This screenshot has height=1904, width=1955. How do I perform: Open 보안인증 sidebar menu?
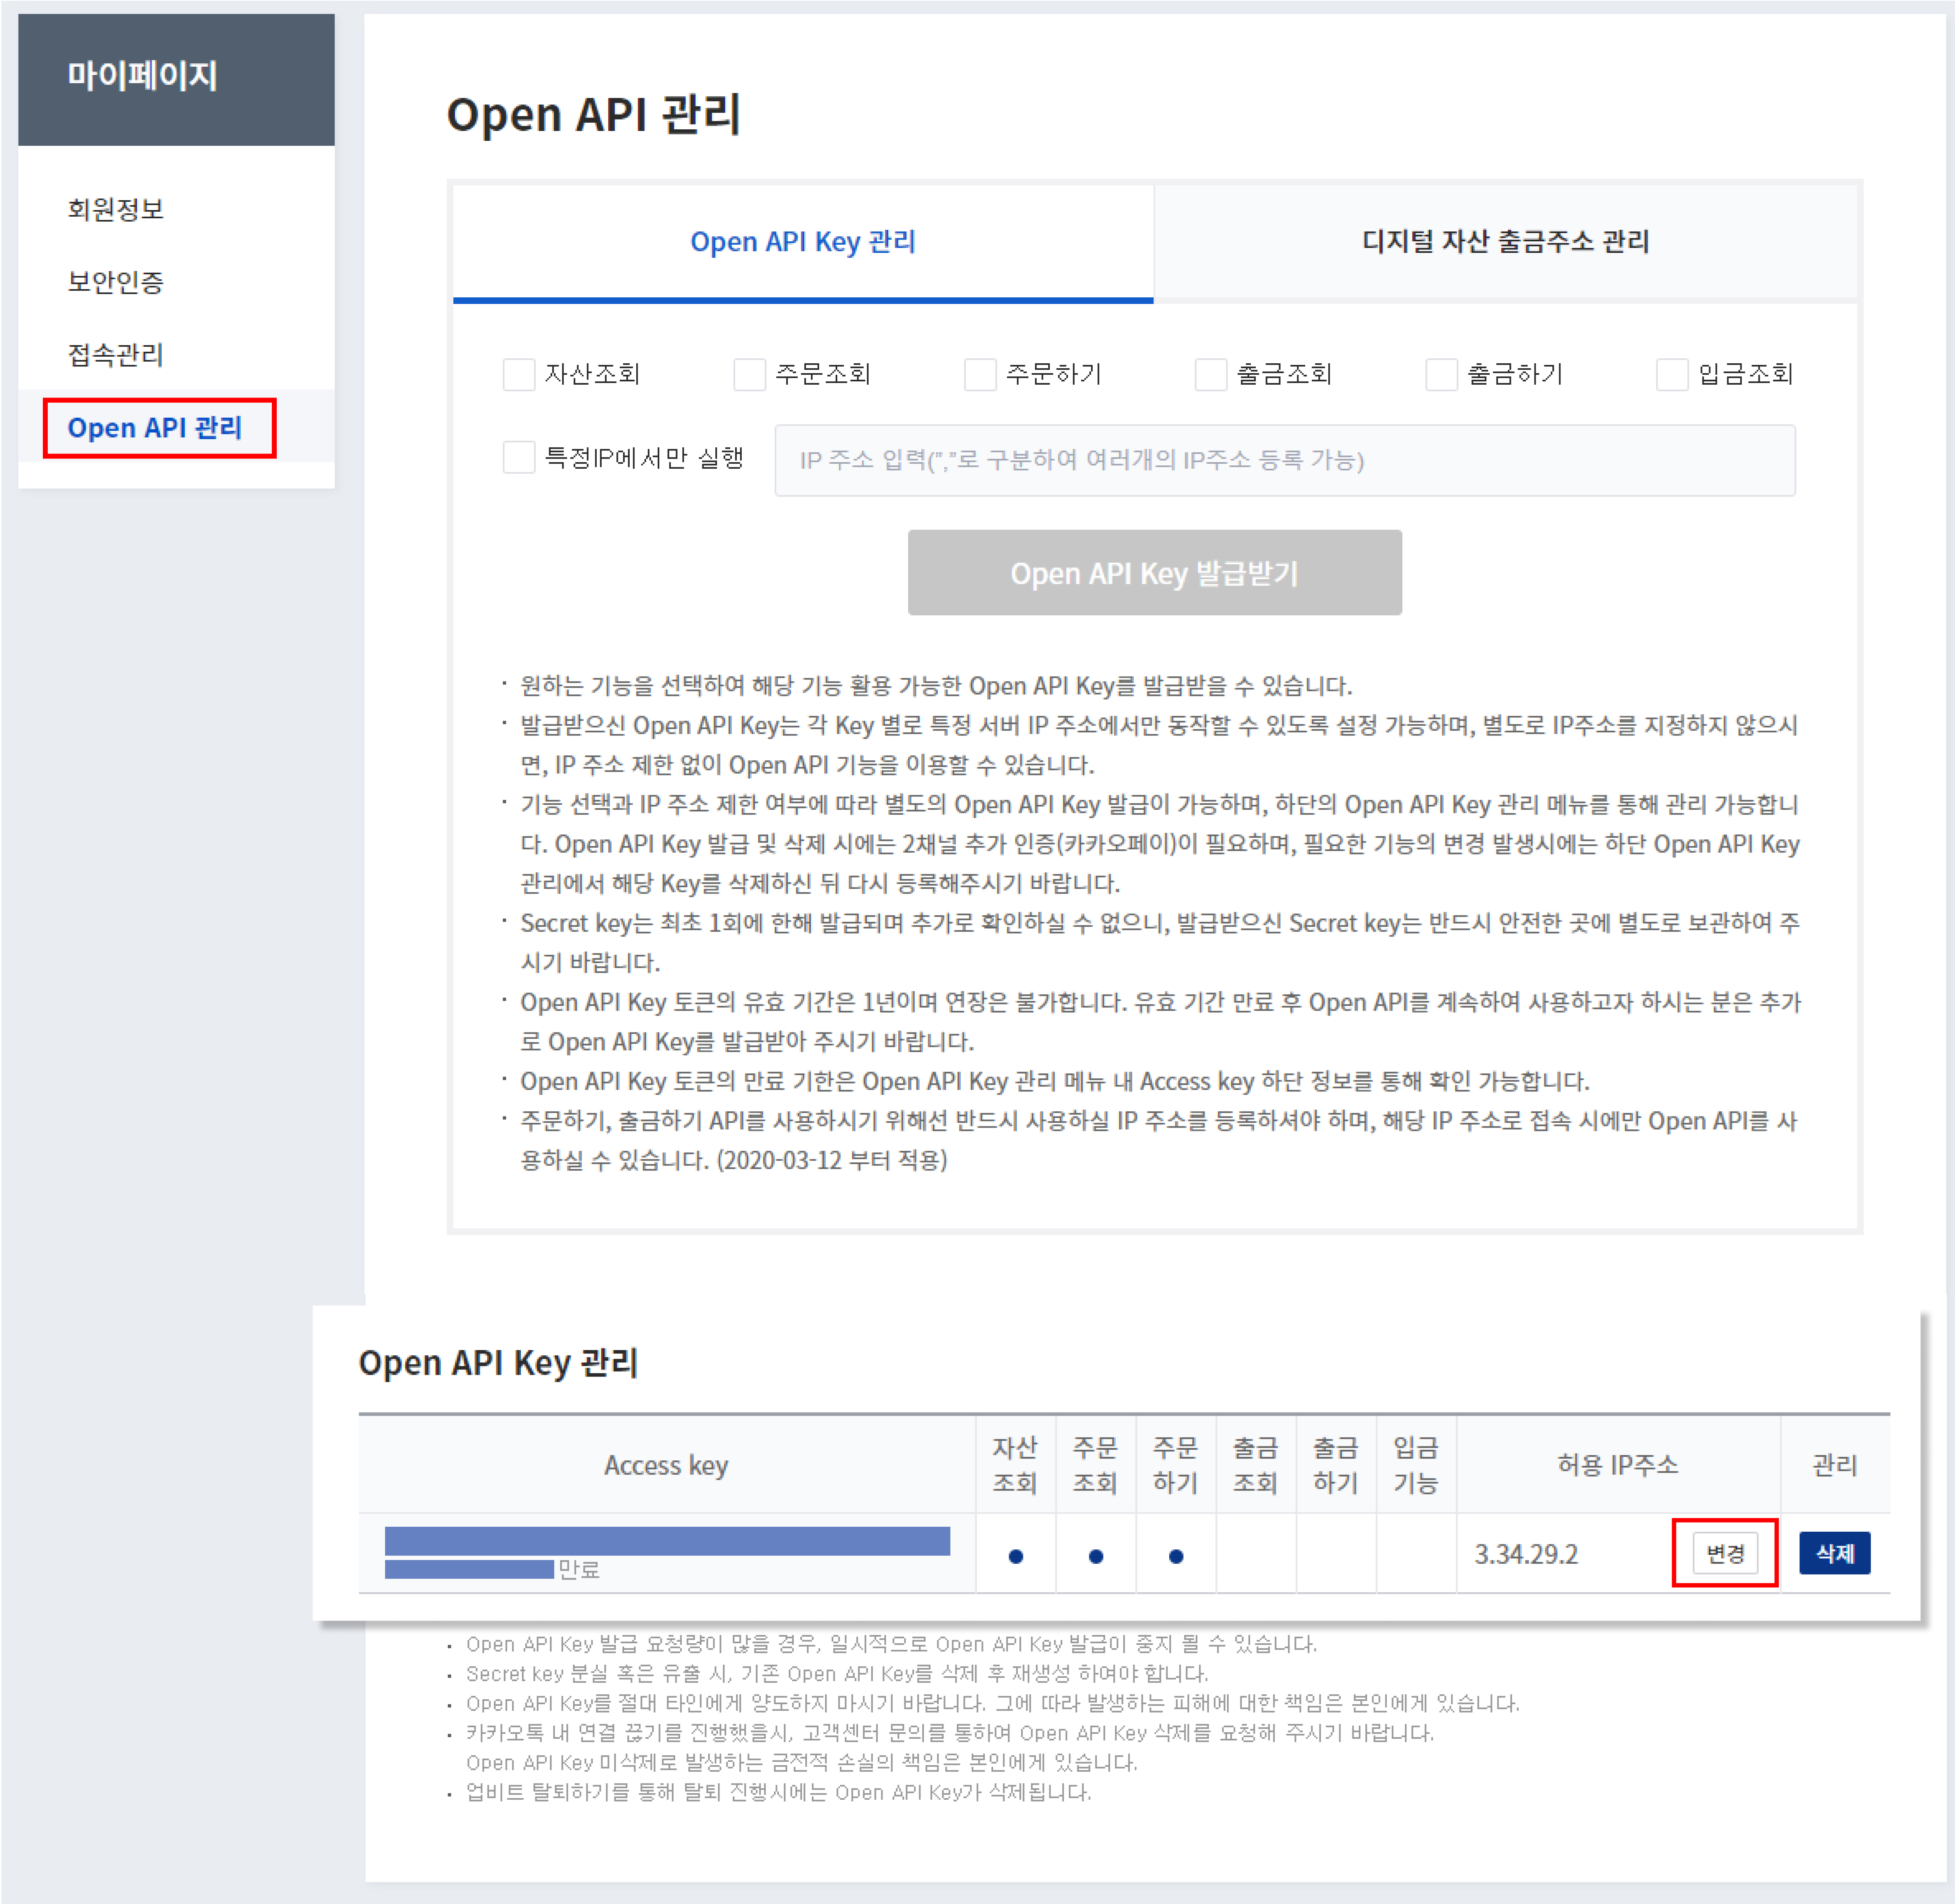(x=116, y=282)
